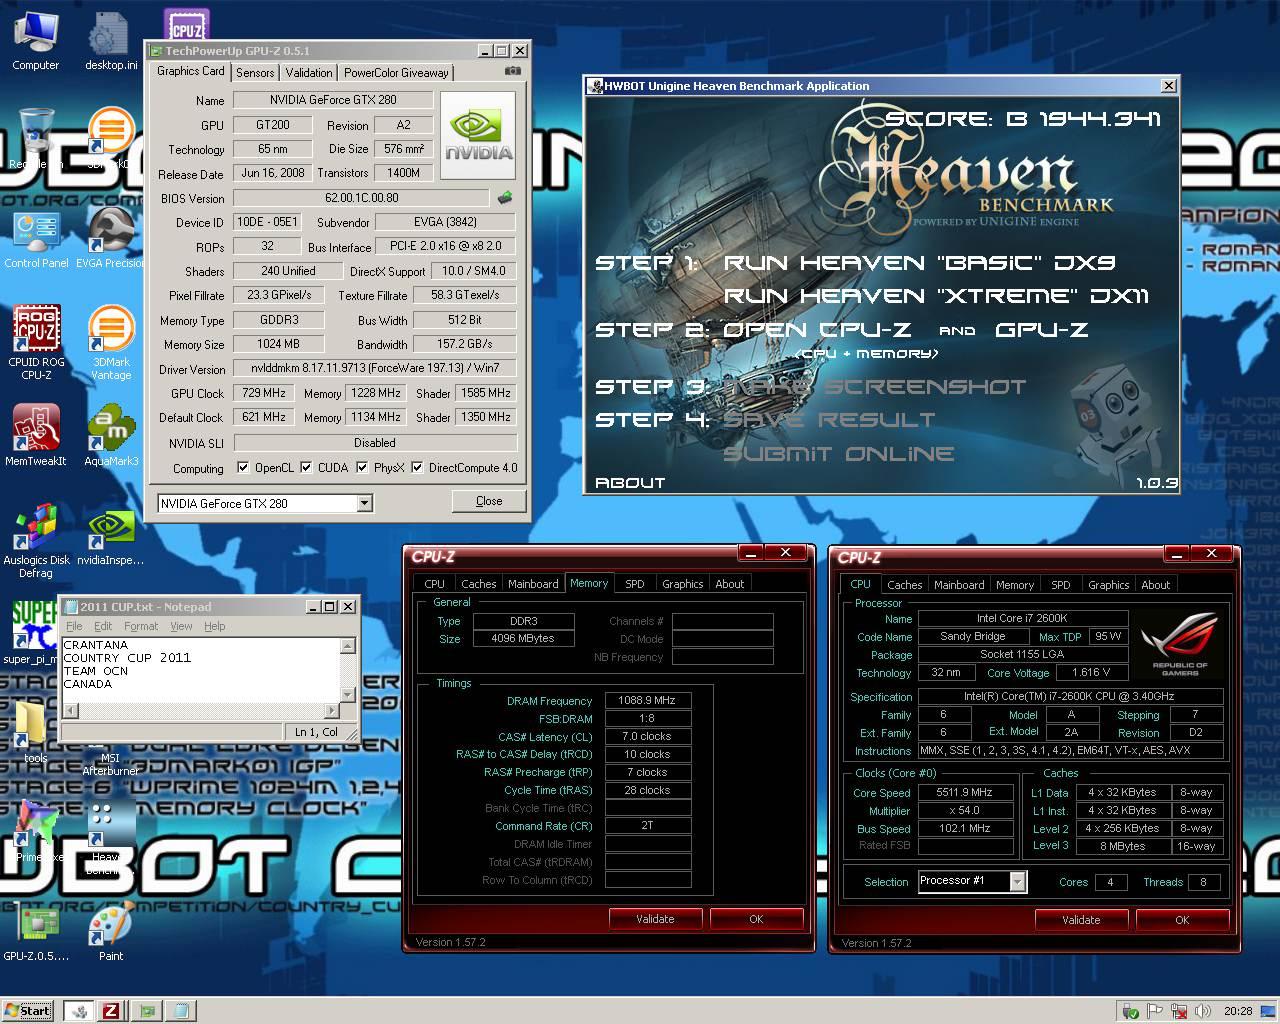
Task: Open the File menu in Notepad
Action: click(x=74, y=626)
